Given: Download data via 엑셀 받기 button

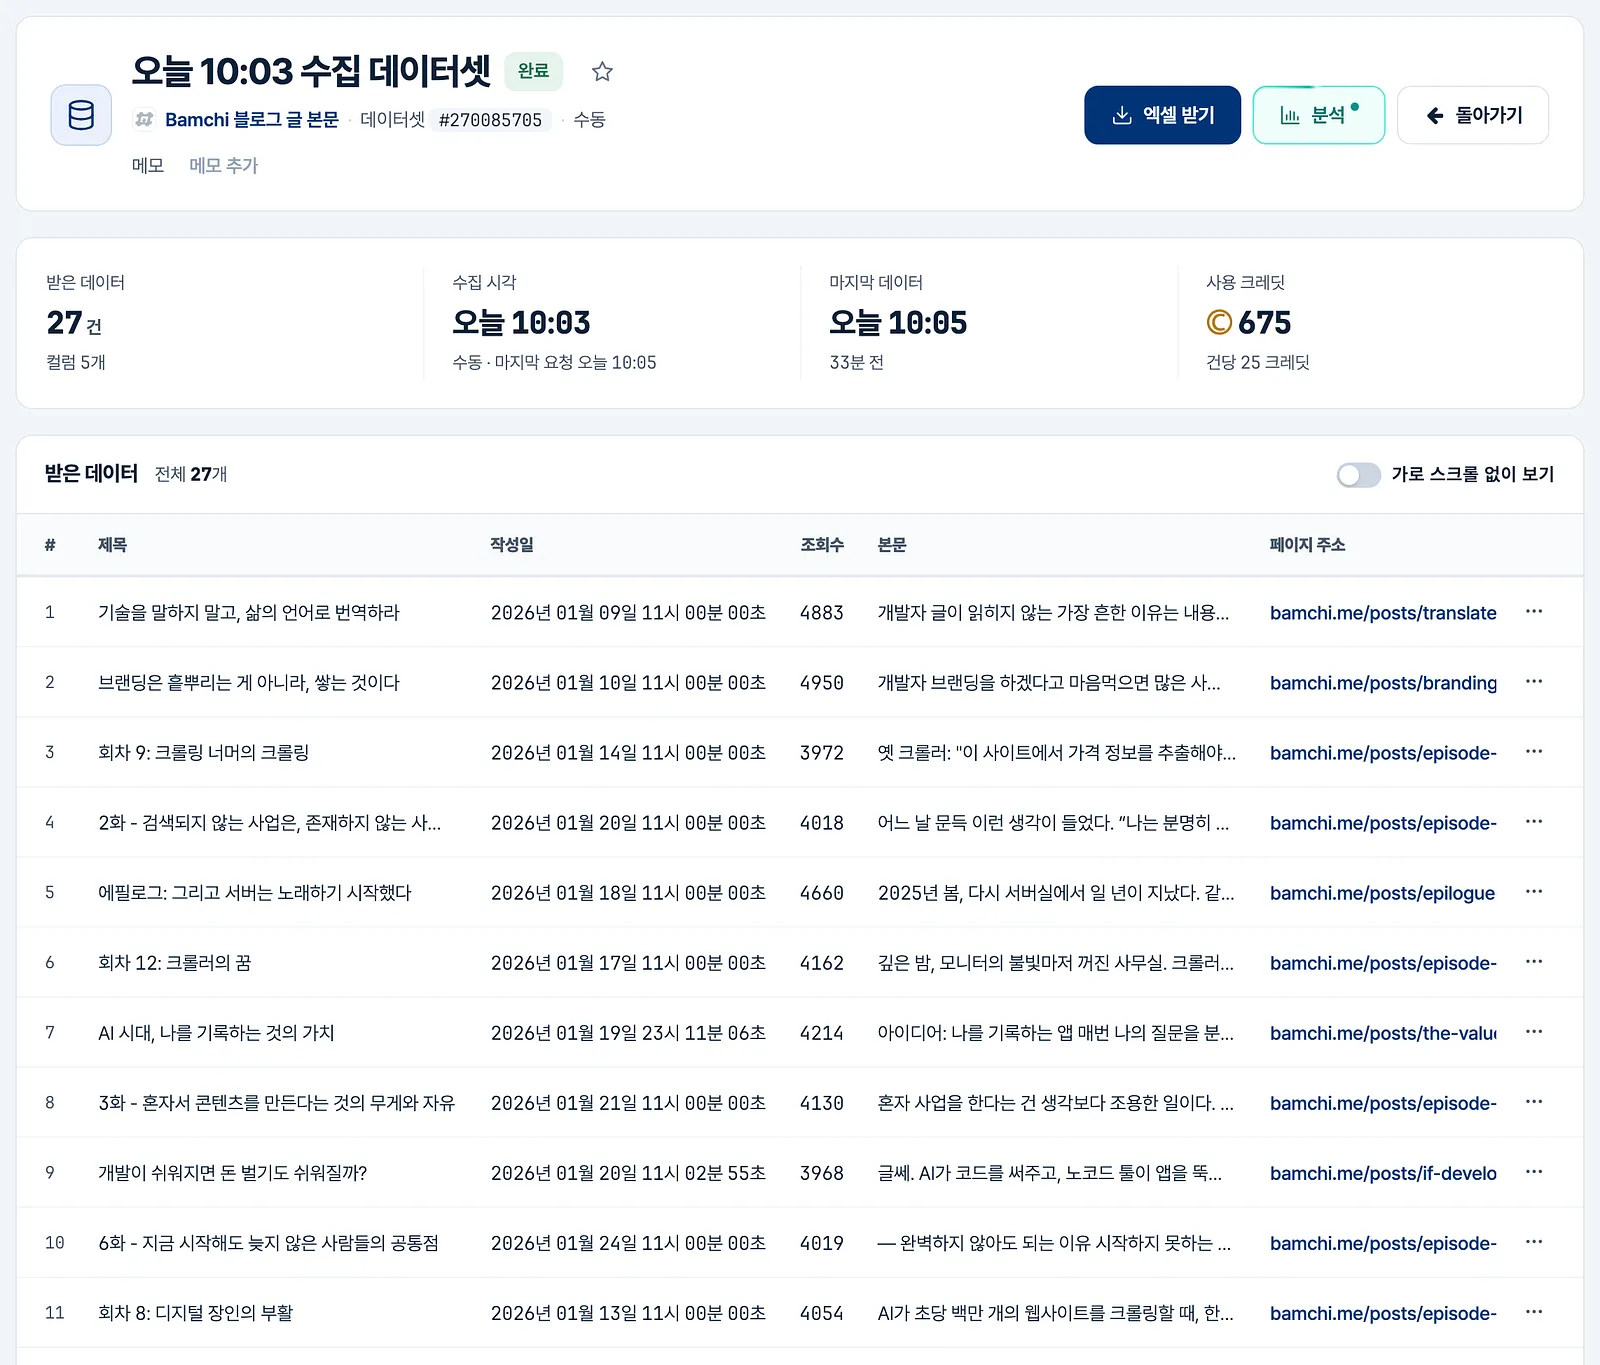Looking at the screenshot, I should click(x=1162, y=115).
